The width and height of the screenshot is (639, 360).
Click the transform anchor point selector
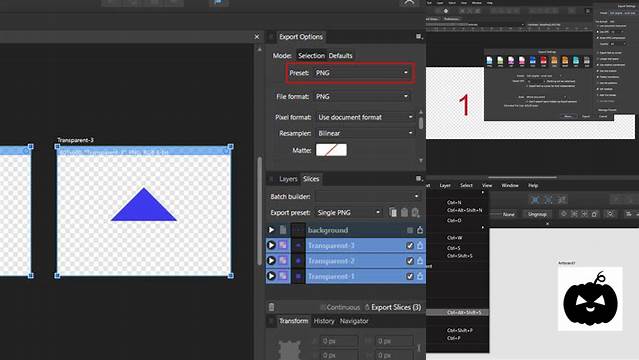(290, 349)
